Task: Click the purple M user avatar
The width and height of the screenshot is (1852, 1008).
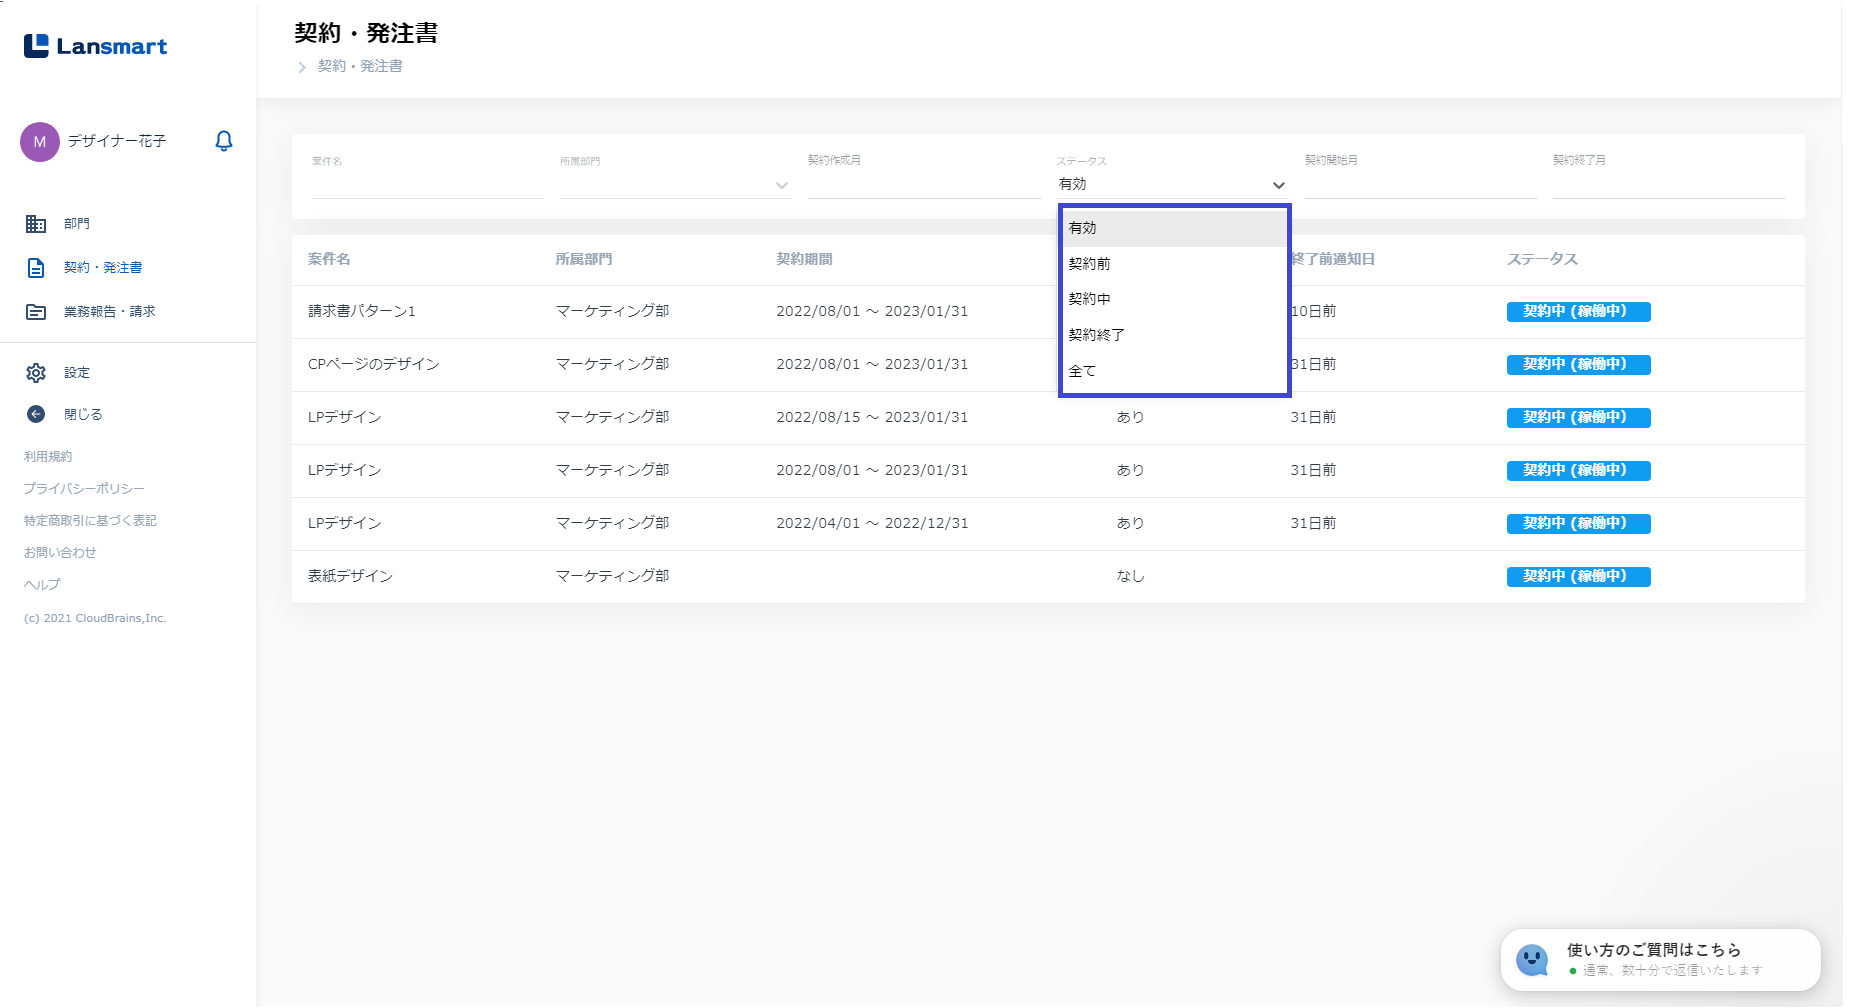Action: point(40,142)
